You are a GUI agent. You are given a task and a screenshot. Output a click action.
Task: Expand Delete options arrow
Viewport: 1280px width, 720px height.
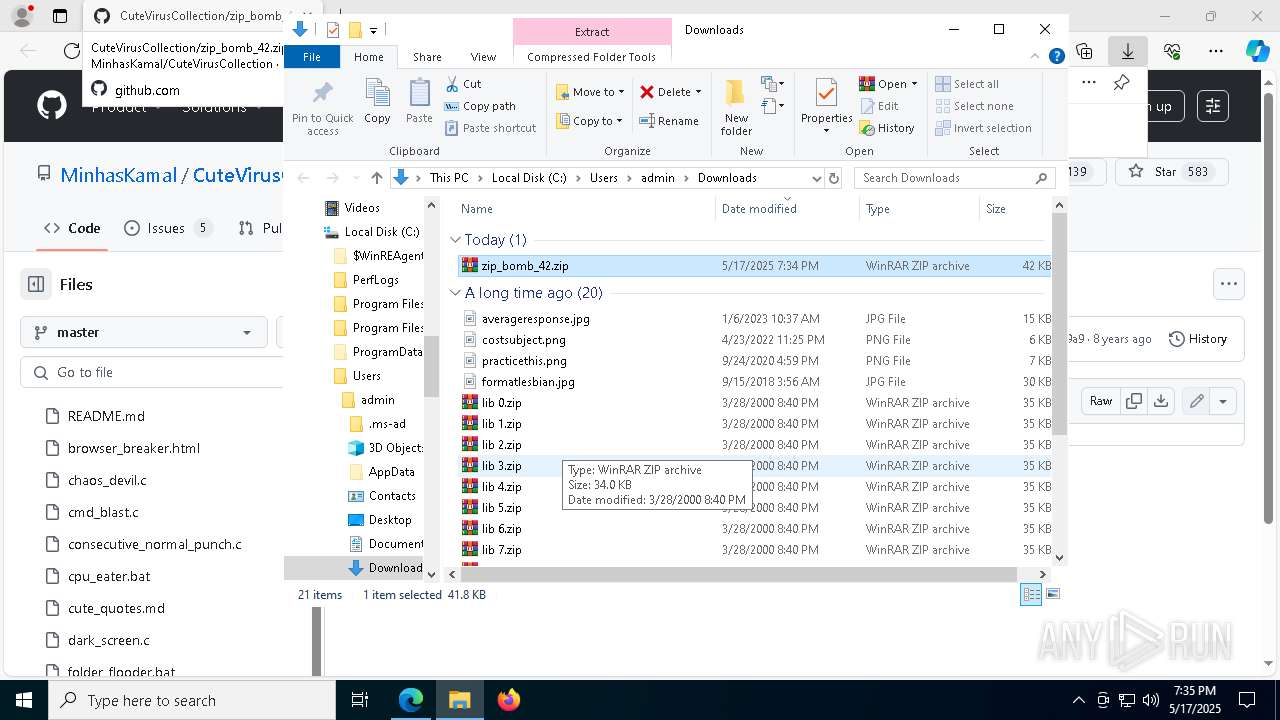coord(698,92)
